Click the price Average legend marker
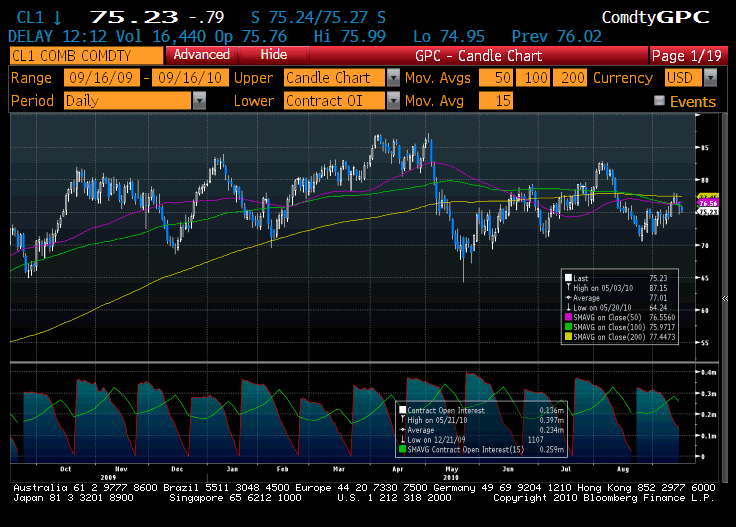Viewport: 736px width, 527px height. pyautogui.click(x=569, y=298)
